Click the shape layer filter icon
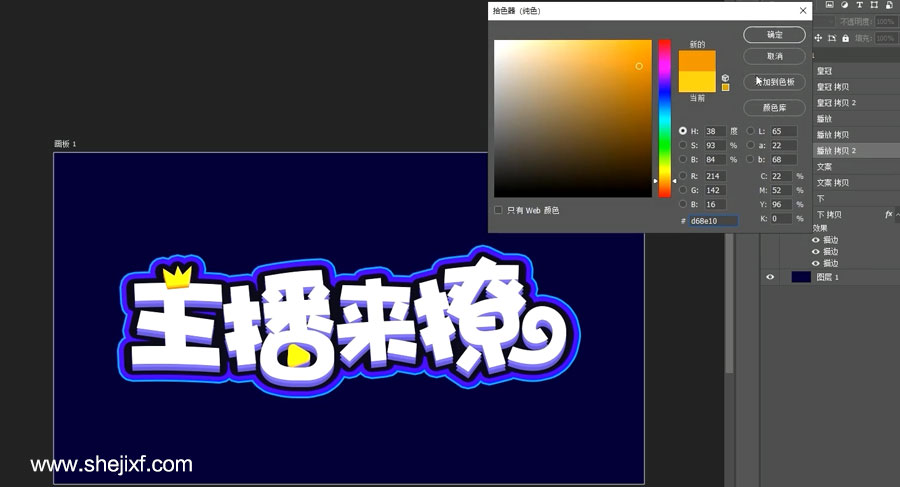Viewport: 900px width, 487px height. pos(875,5)
